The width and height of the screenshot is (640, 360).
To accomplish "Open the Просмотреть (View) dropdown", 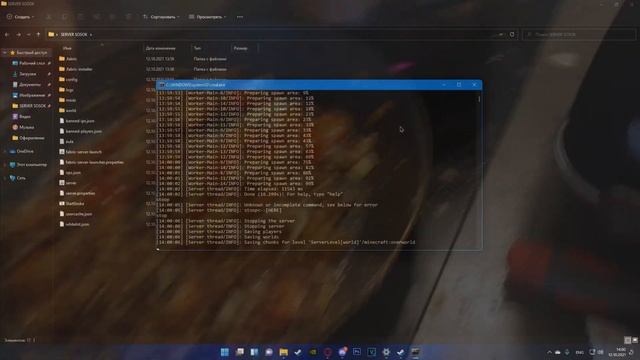I will [x=207, y=17].
